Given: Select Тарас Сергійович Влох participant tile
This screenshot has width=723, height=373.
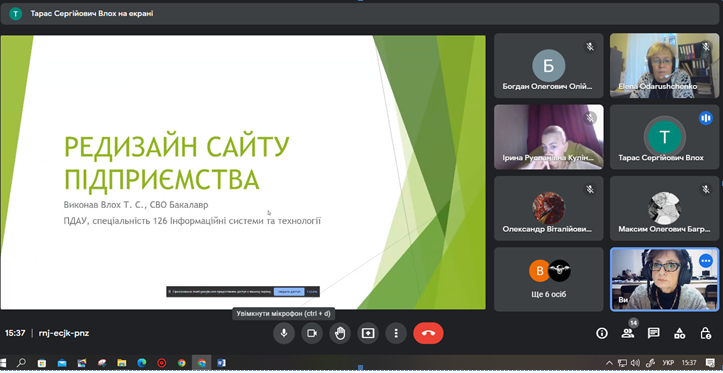Looking at the screenshot, I should point(664,137).
